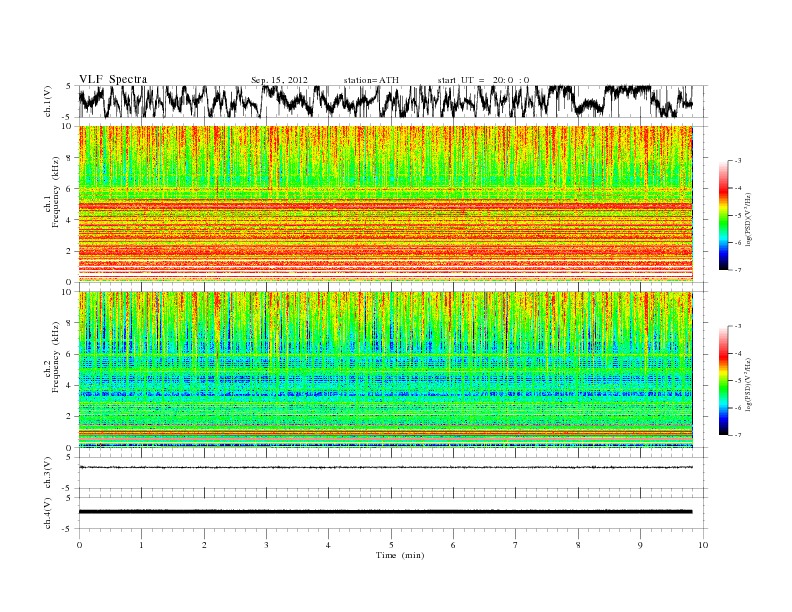This screenshot has height=612, width=792.
Task: Click the "Time (min)" axis label
Action: tap(400, 555)
